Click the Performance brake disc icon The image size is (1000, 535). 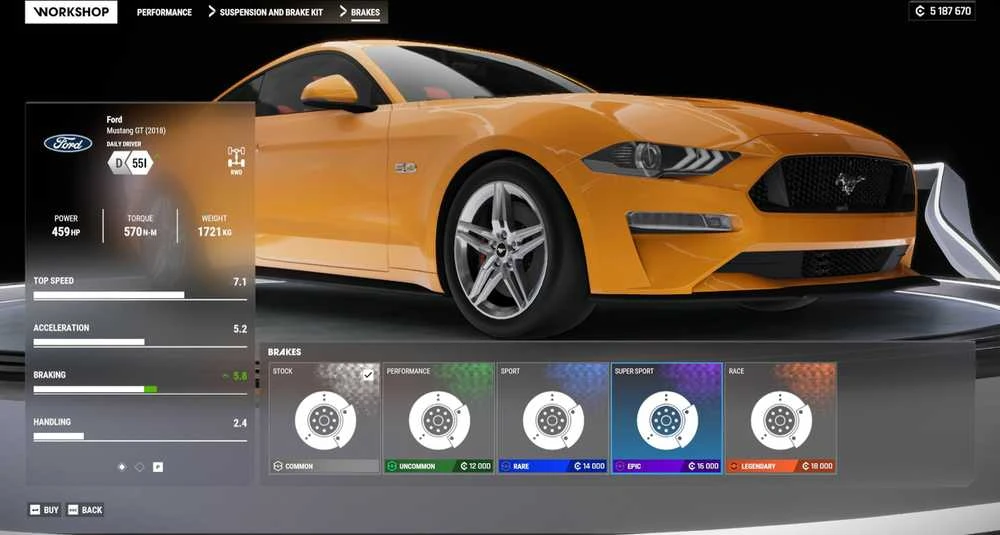tap(439, 420)
